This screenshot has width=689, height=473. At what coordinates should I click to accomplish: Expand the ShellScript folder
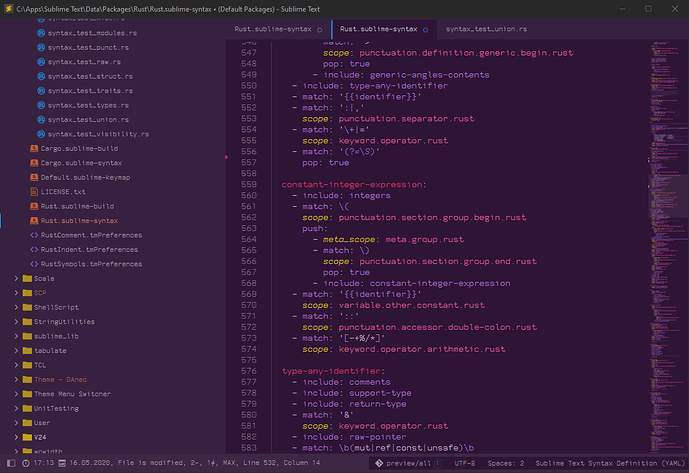click(16, 307)
